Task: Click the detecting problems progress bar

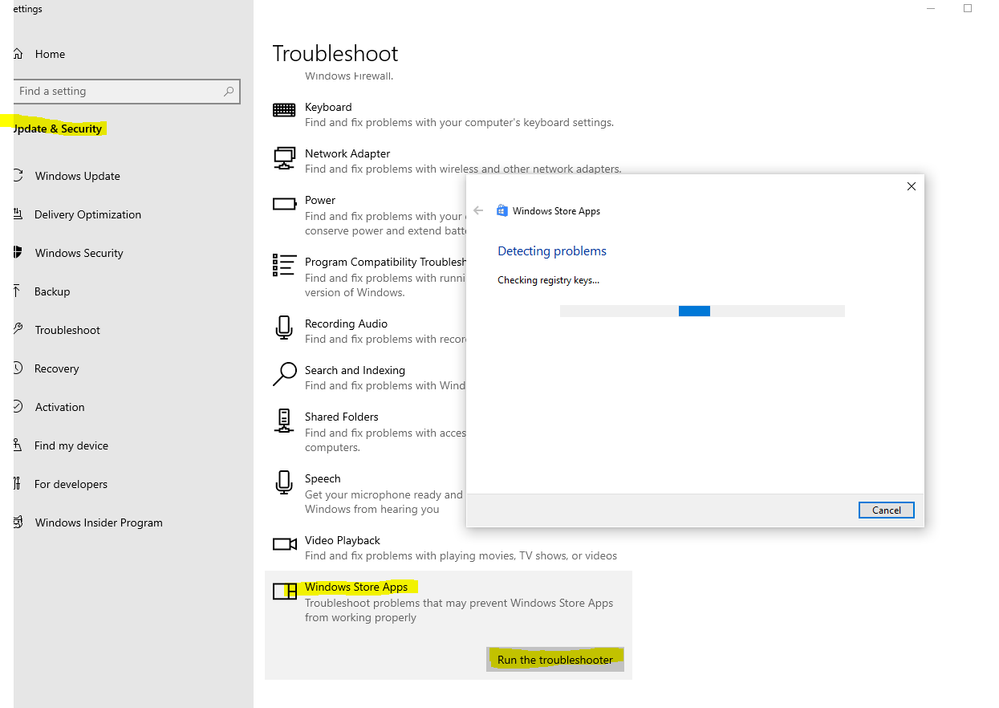Action: point(702,311)
